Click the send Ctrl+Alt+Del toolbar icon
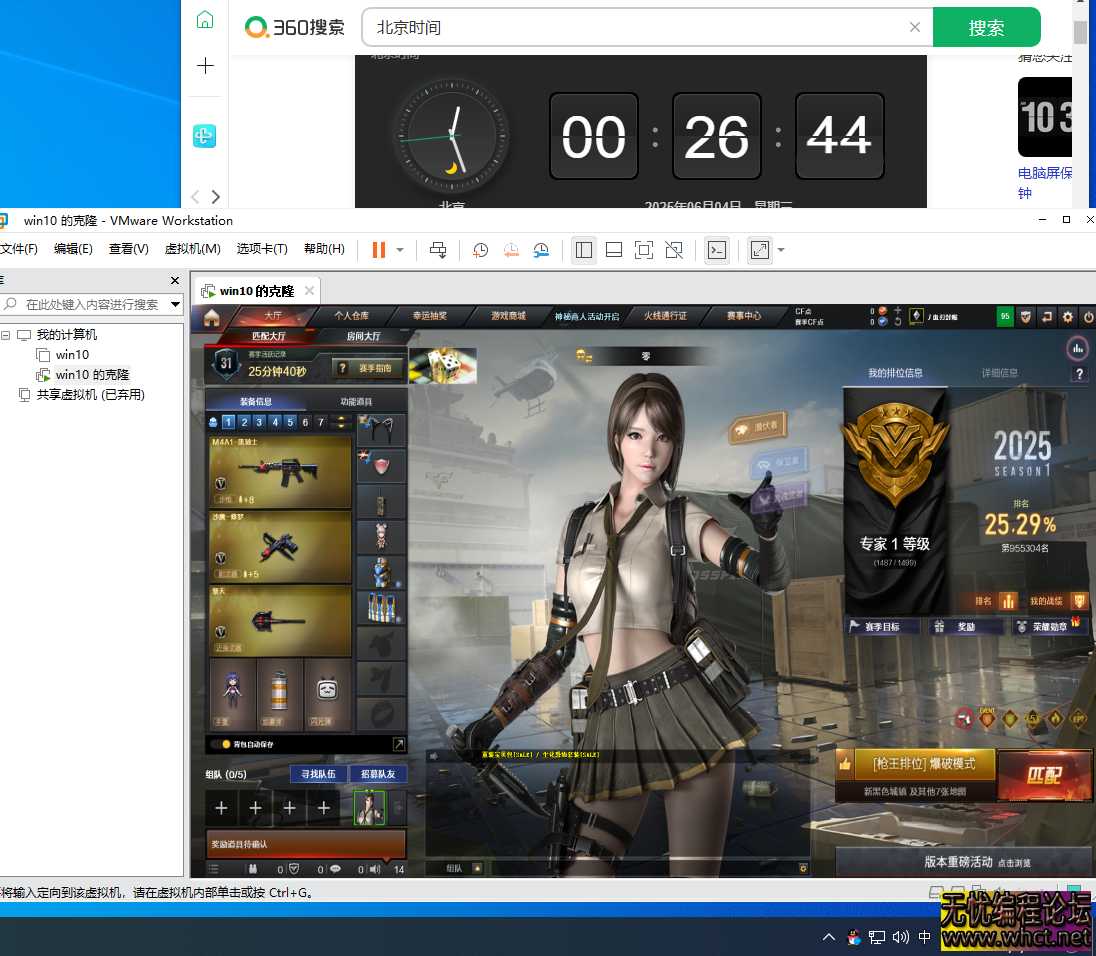Image resolution: width=1096 pixels, height=956 pixels. coord(438,250)
